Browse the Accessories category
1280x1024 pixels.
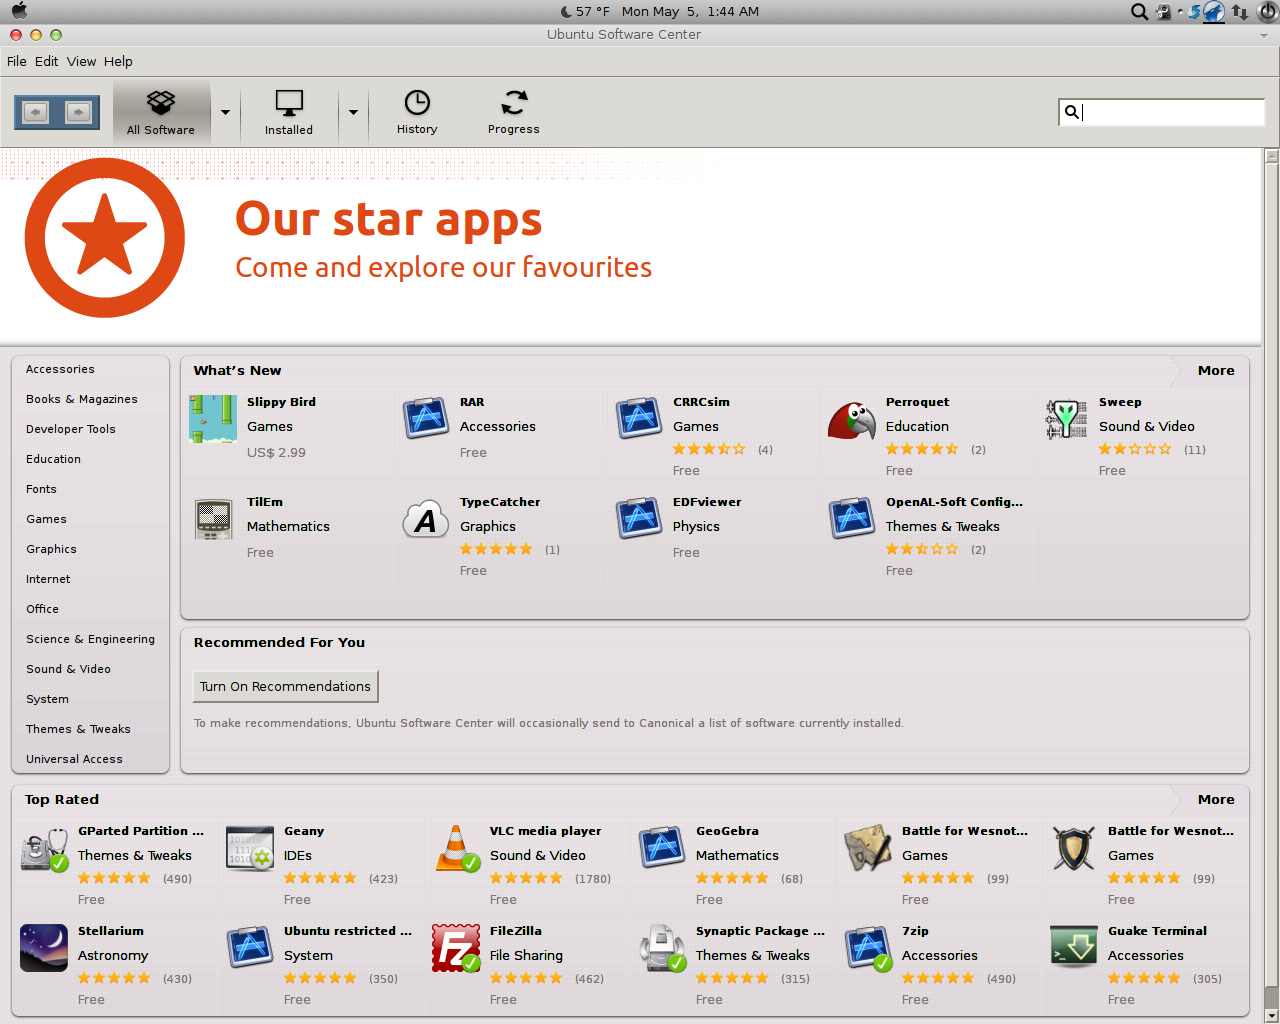click(60, 369)
